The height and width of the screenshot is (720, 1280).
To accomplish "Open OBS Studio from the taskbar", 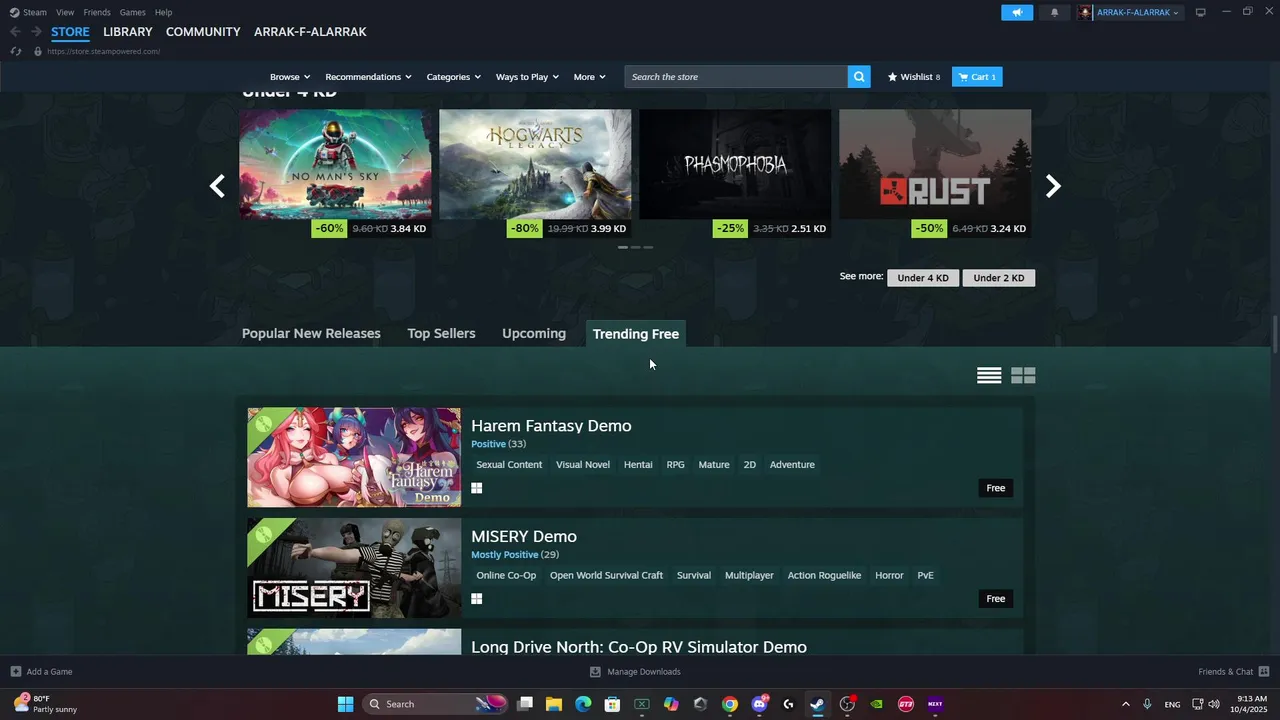I will (x=847, y=704).
